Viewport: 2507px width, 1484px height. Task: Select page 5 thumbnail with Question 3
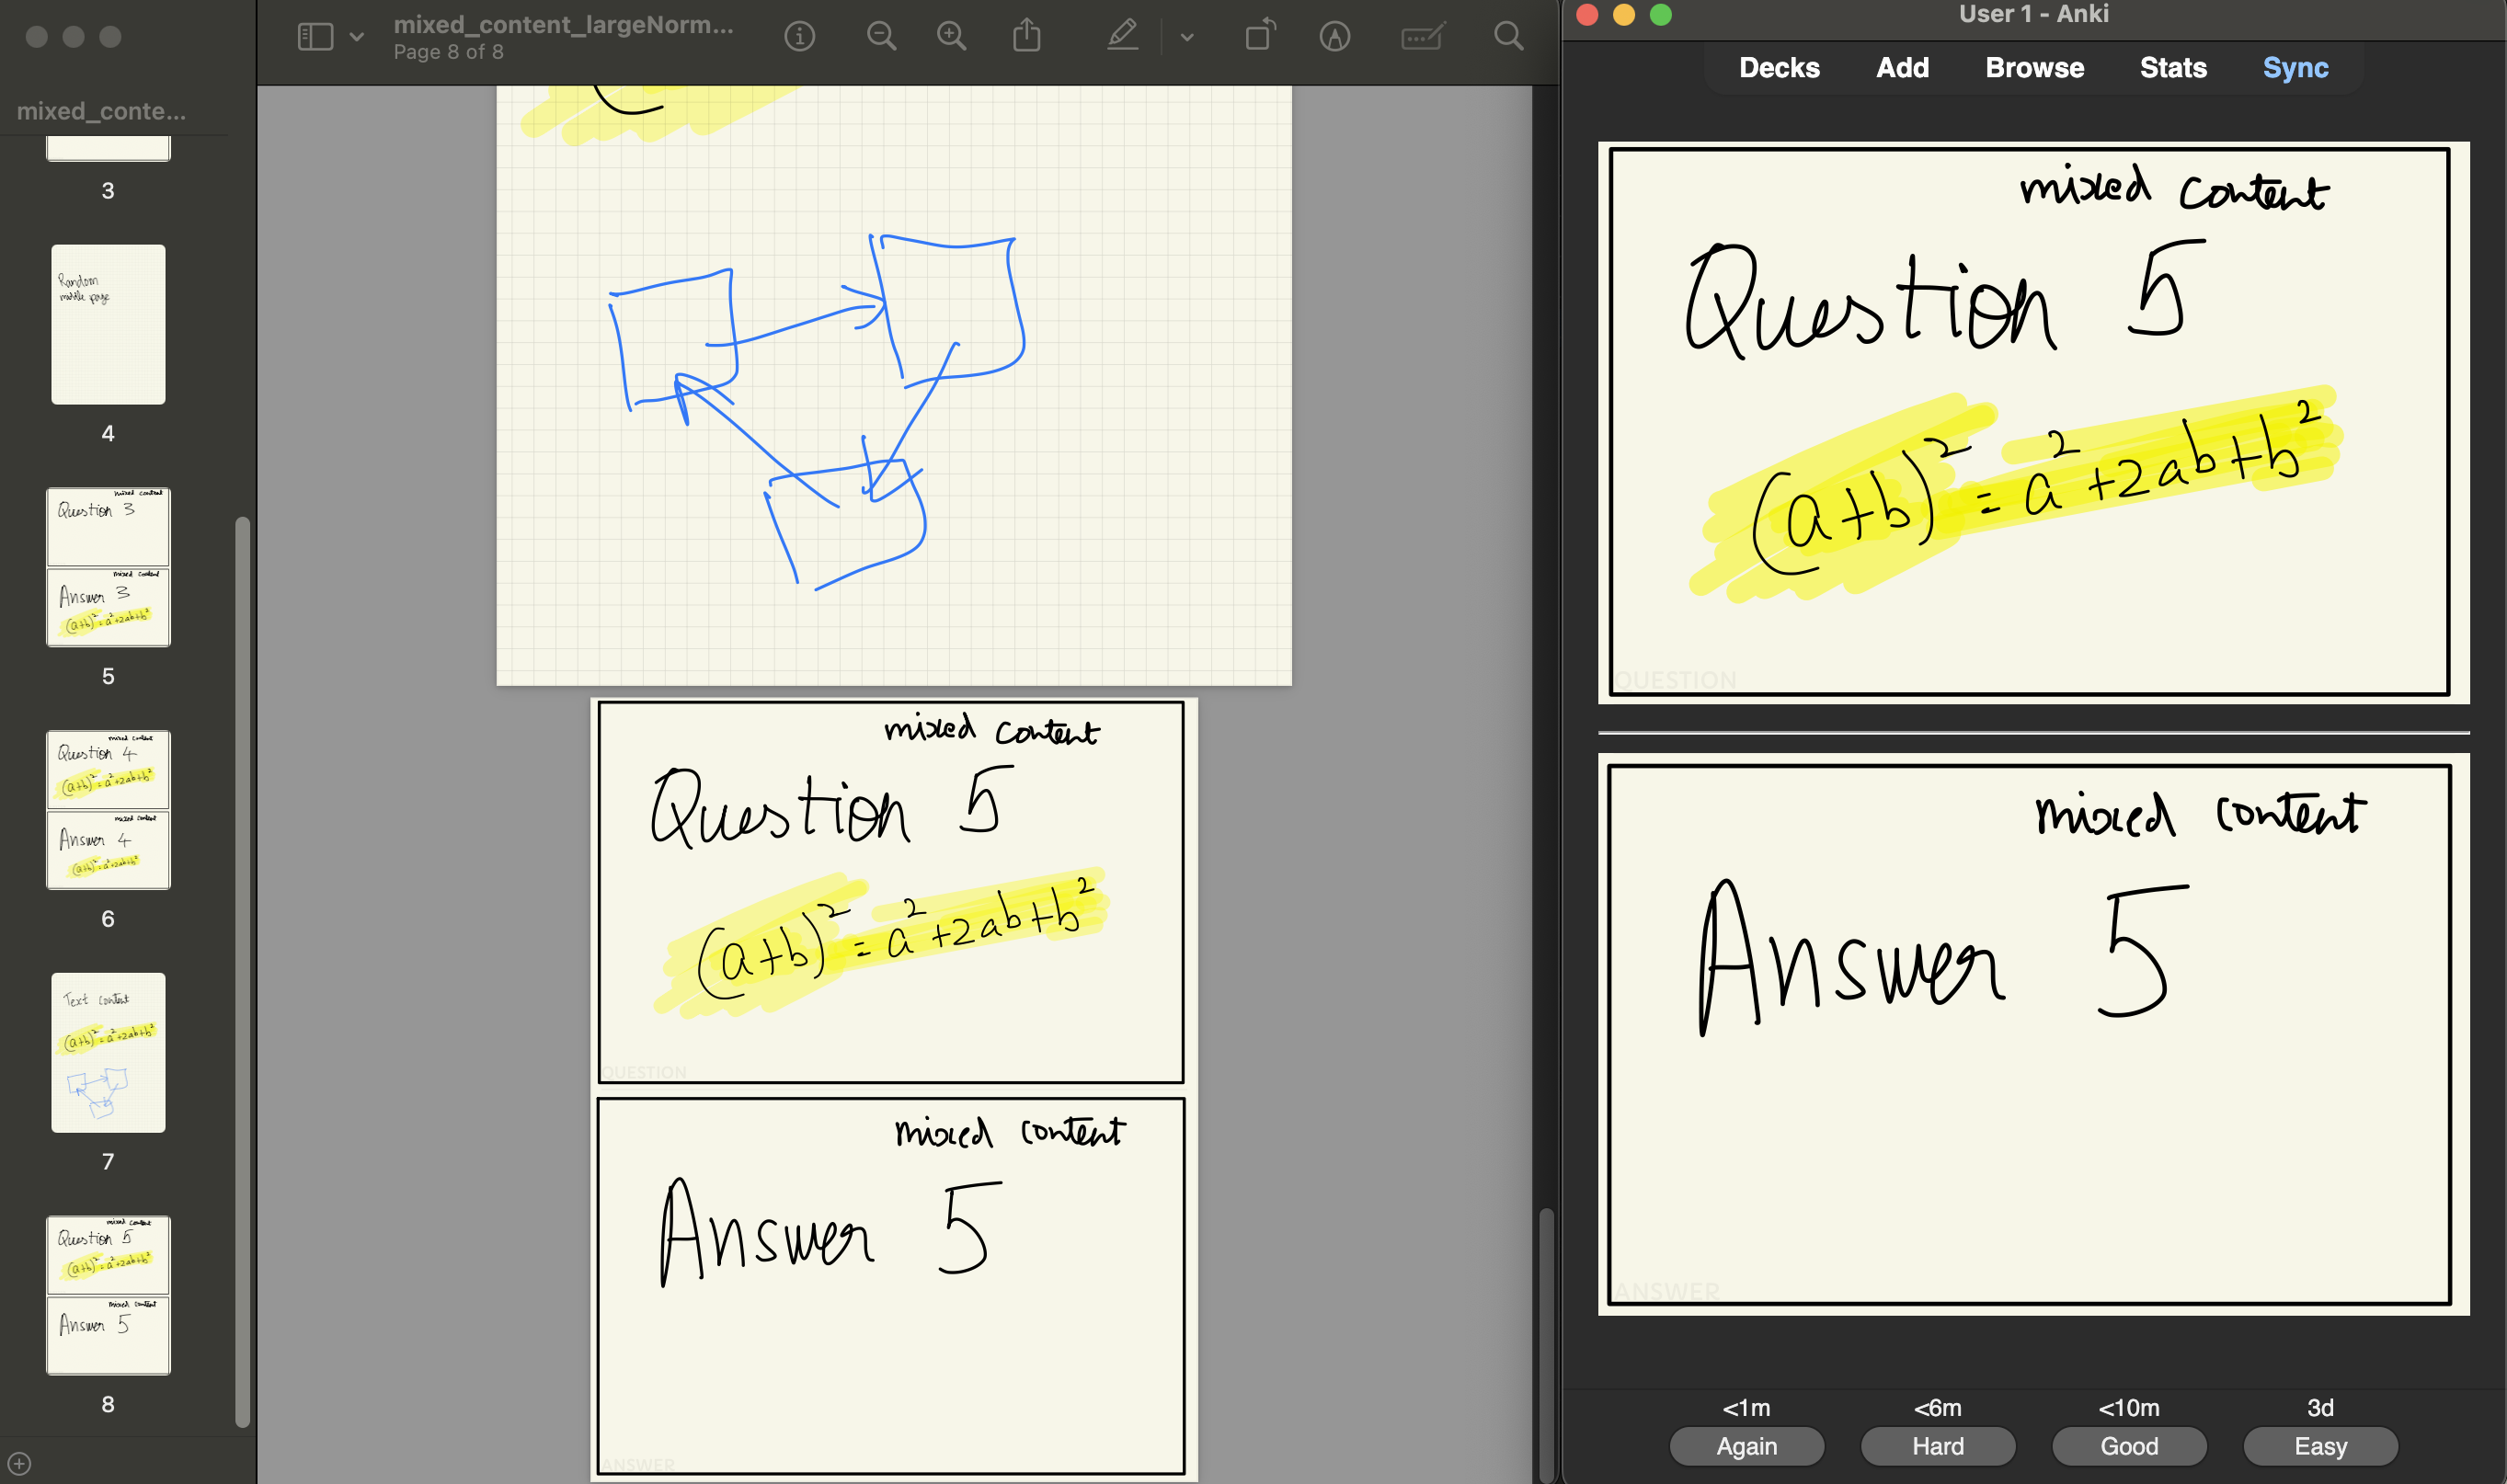108,567
